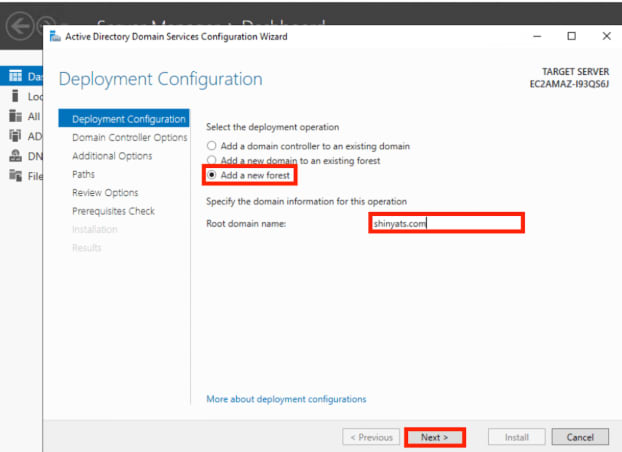Click the Next button
Screen dimensions: 622x452
coord(434,437)
